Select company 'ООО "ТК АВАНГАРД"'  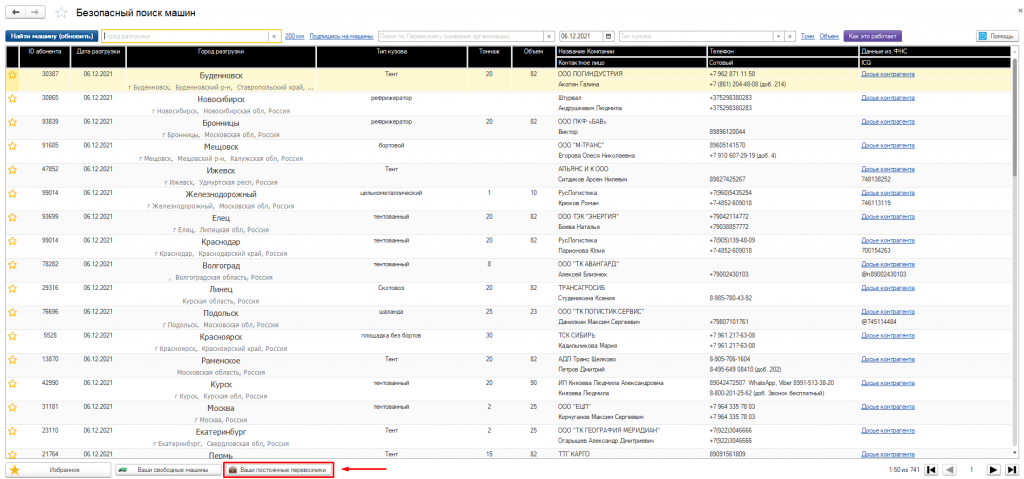(588, 264)
